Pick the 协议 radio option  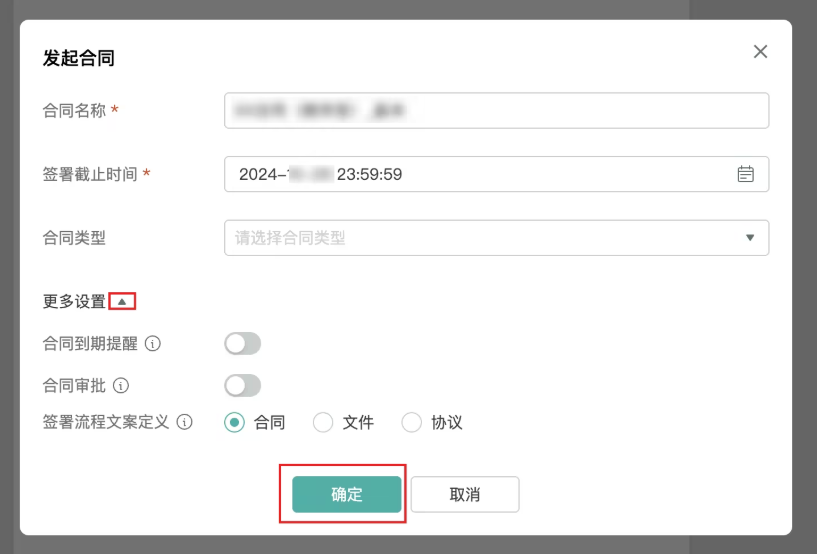point(412,422)
